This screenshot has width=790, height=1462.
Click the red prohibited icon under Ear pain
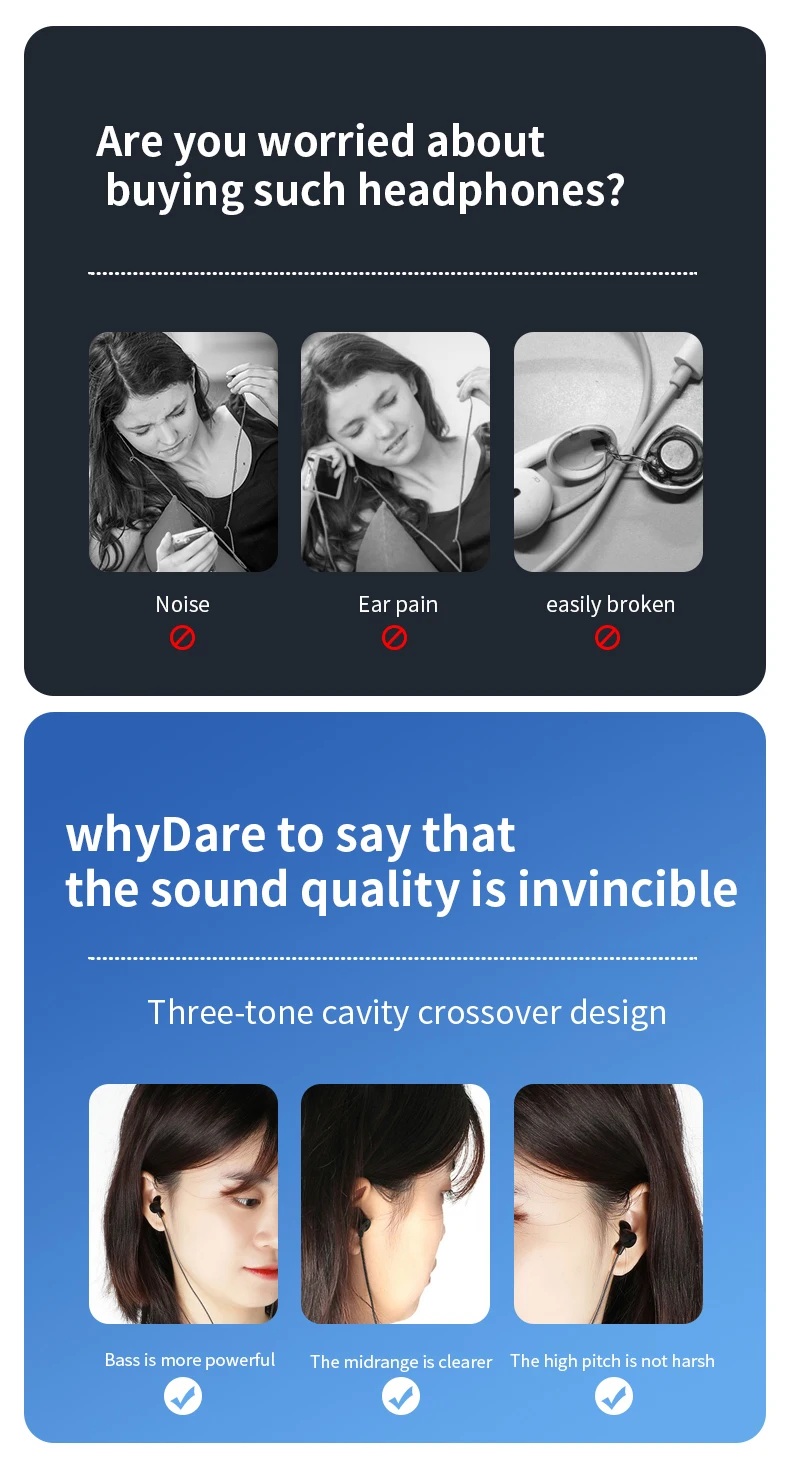click(x=395, y=637)
